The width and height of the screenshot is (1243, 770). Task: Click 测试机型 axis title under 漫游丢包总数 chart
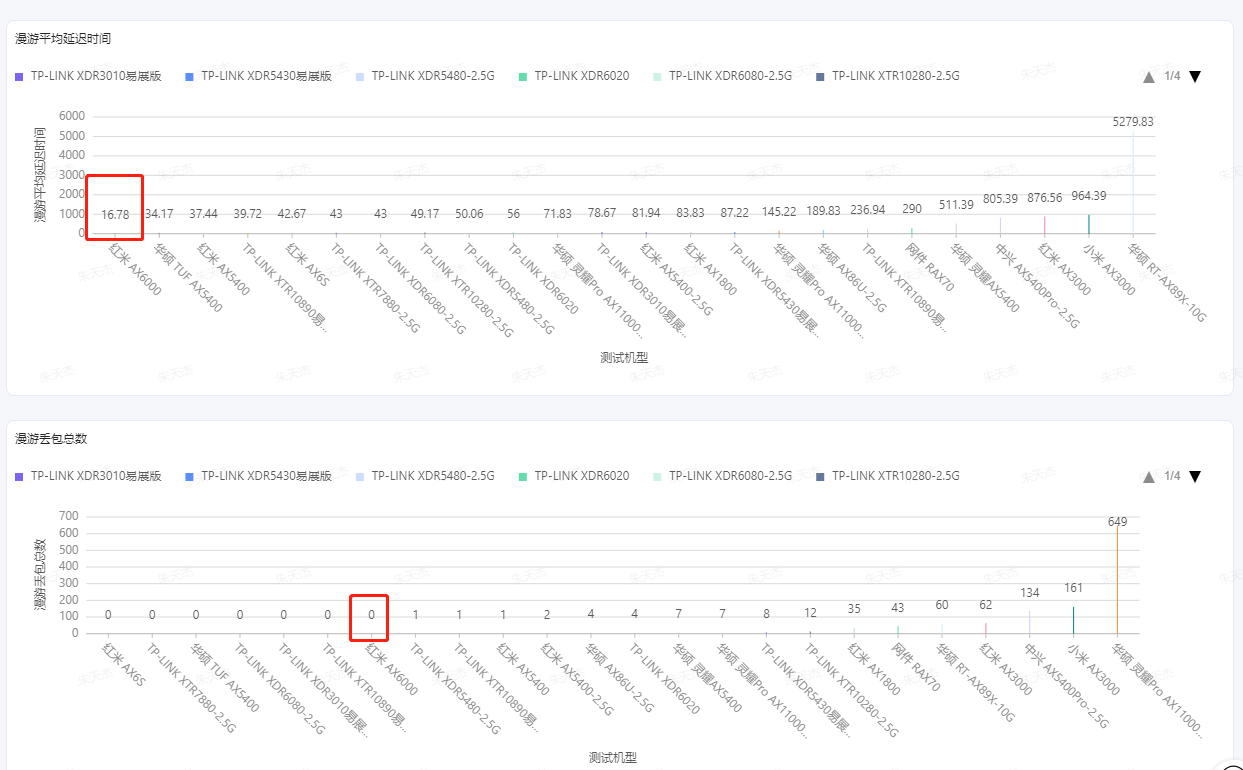click(612, 757)
